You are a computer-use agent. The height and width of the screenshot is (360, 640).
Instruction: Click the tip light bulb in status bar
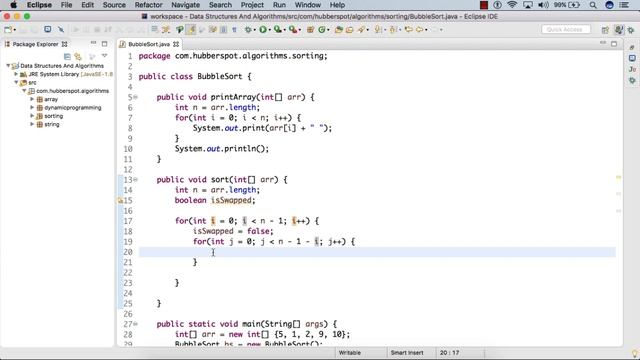point(635,353)
